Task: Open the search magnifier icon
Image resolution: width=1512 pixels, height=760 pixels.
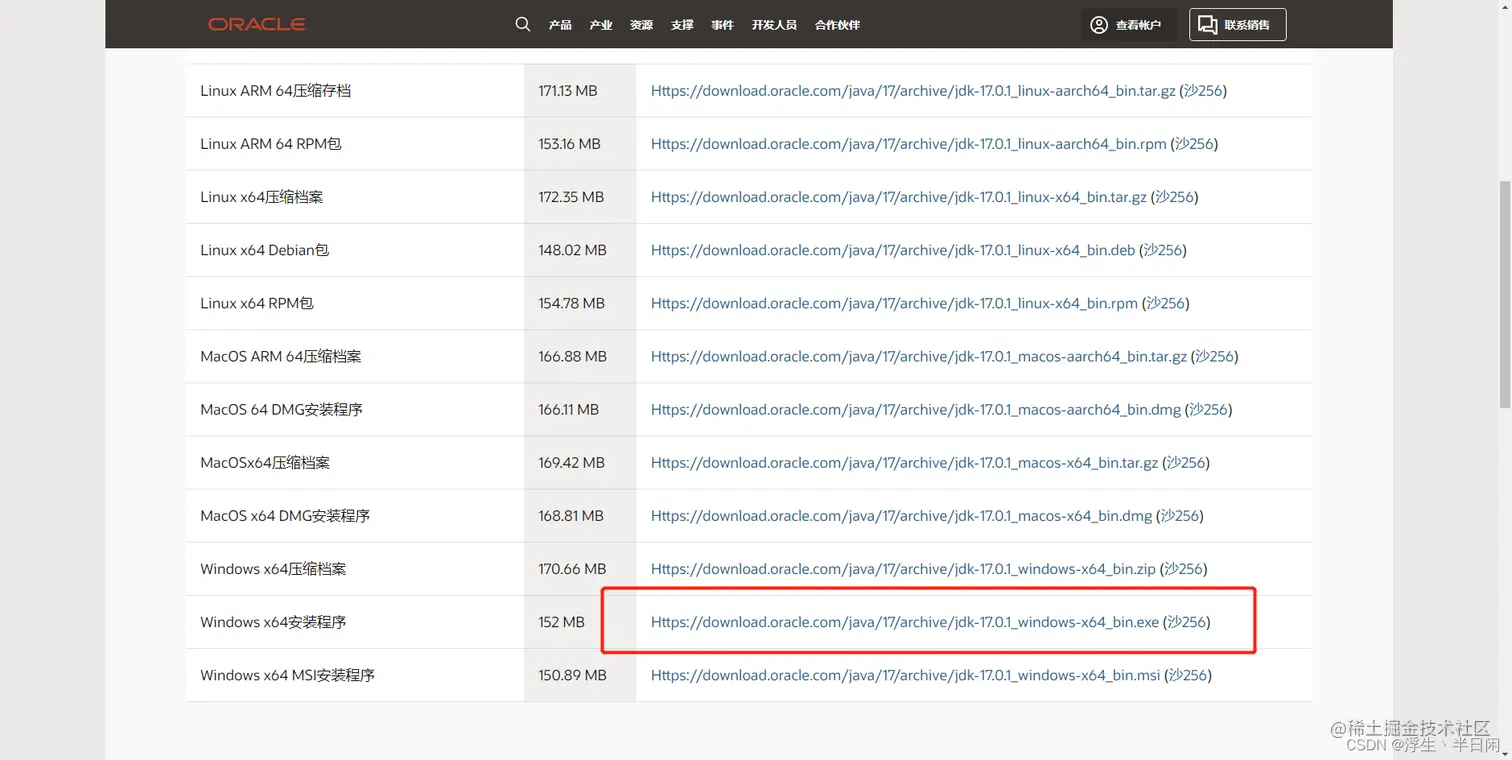Action: pos(522,24)
